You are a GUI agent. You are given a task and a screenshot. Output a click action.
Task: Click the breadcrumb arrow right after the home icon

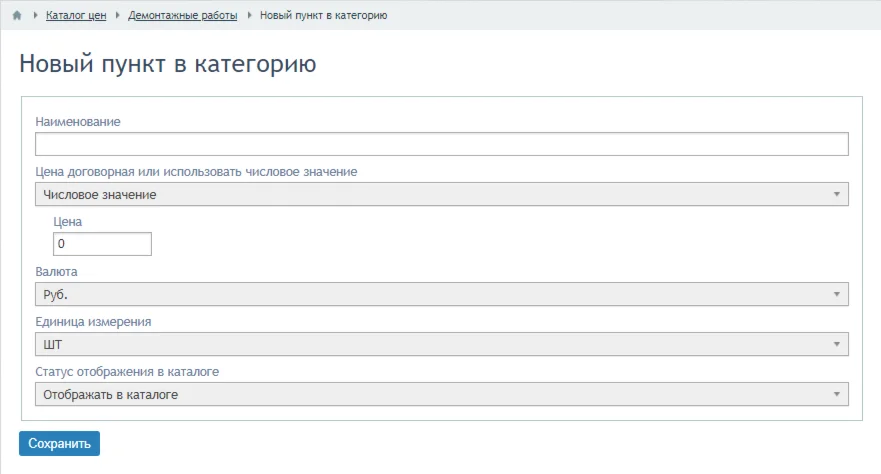click(36, 15)
